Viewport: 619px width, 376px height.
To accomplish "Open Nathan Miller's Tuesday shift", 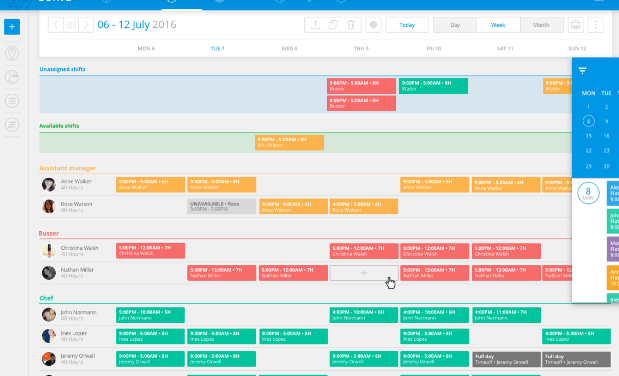I will (x=221, y=273).
